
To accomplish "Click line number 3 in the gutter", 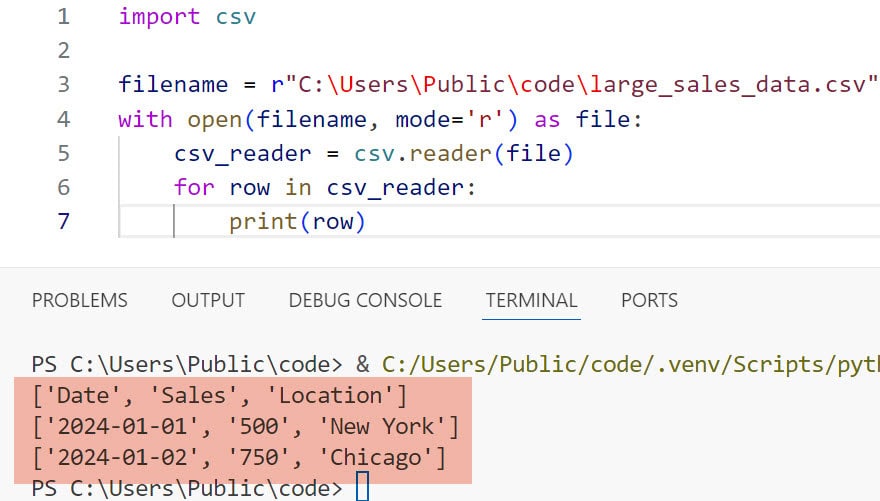I will [x=63, y=85].
